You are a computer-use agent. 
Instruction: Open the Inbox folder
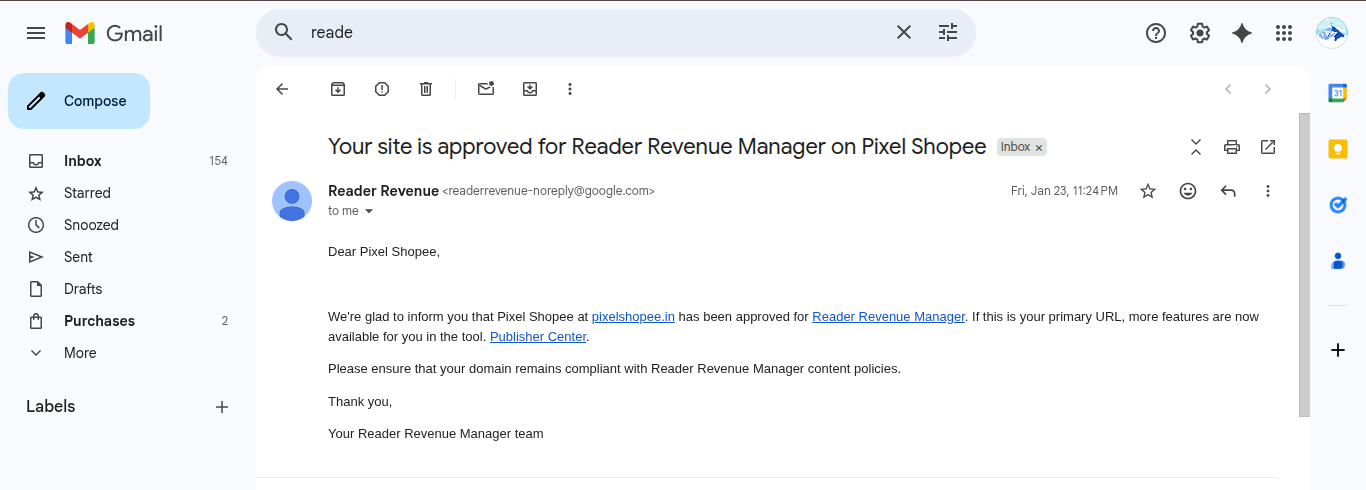click(83, 161)
